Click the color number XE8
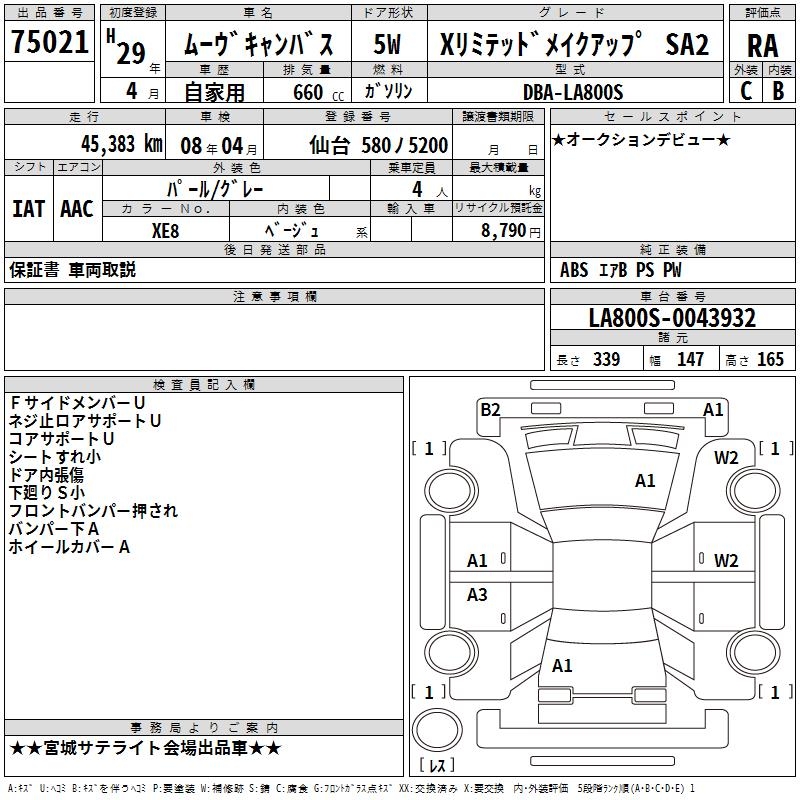 click(x=165, y=231)
